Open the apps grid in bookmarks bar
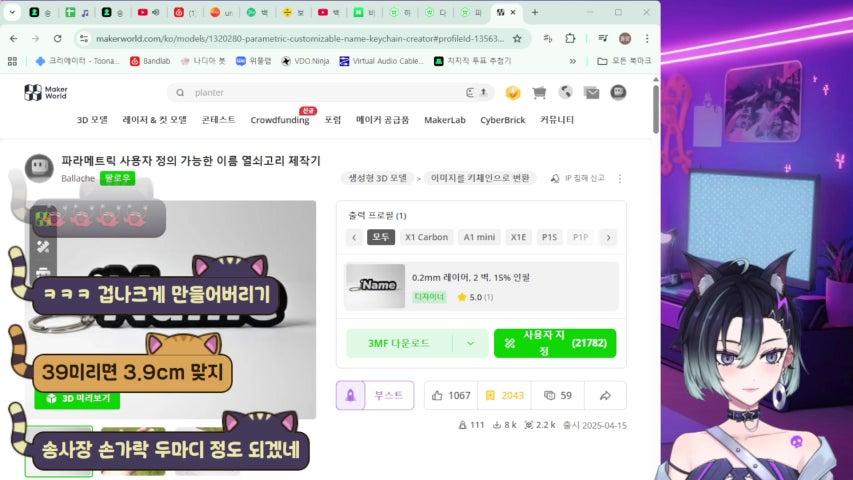 (13, 61)
